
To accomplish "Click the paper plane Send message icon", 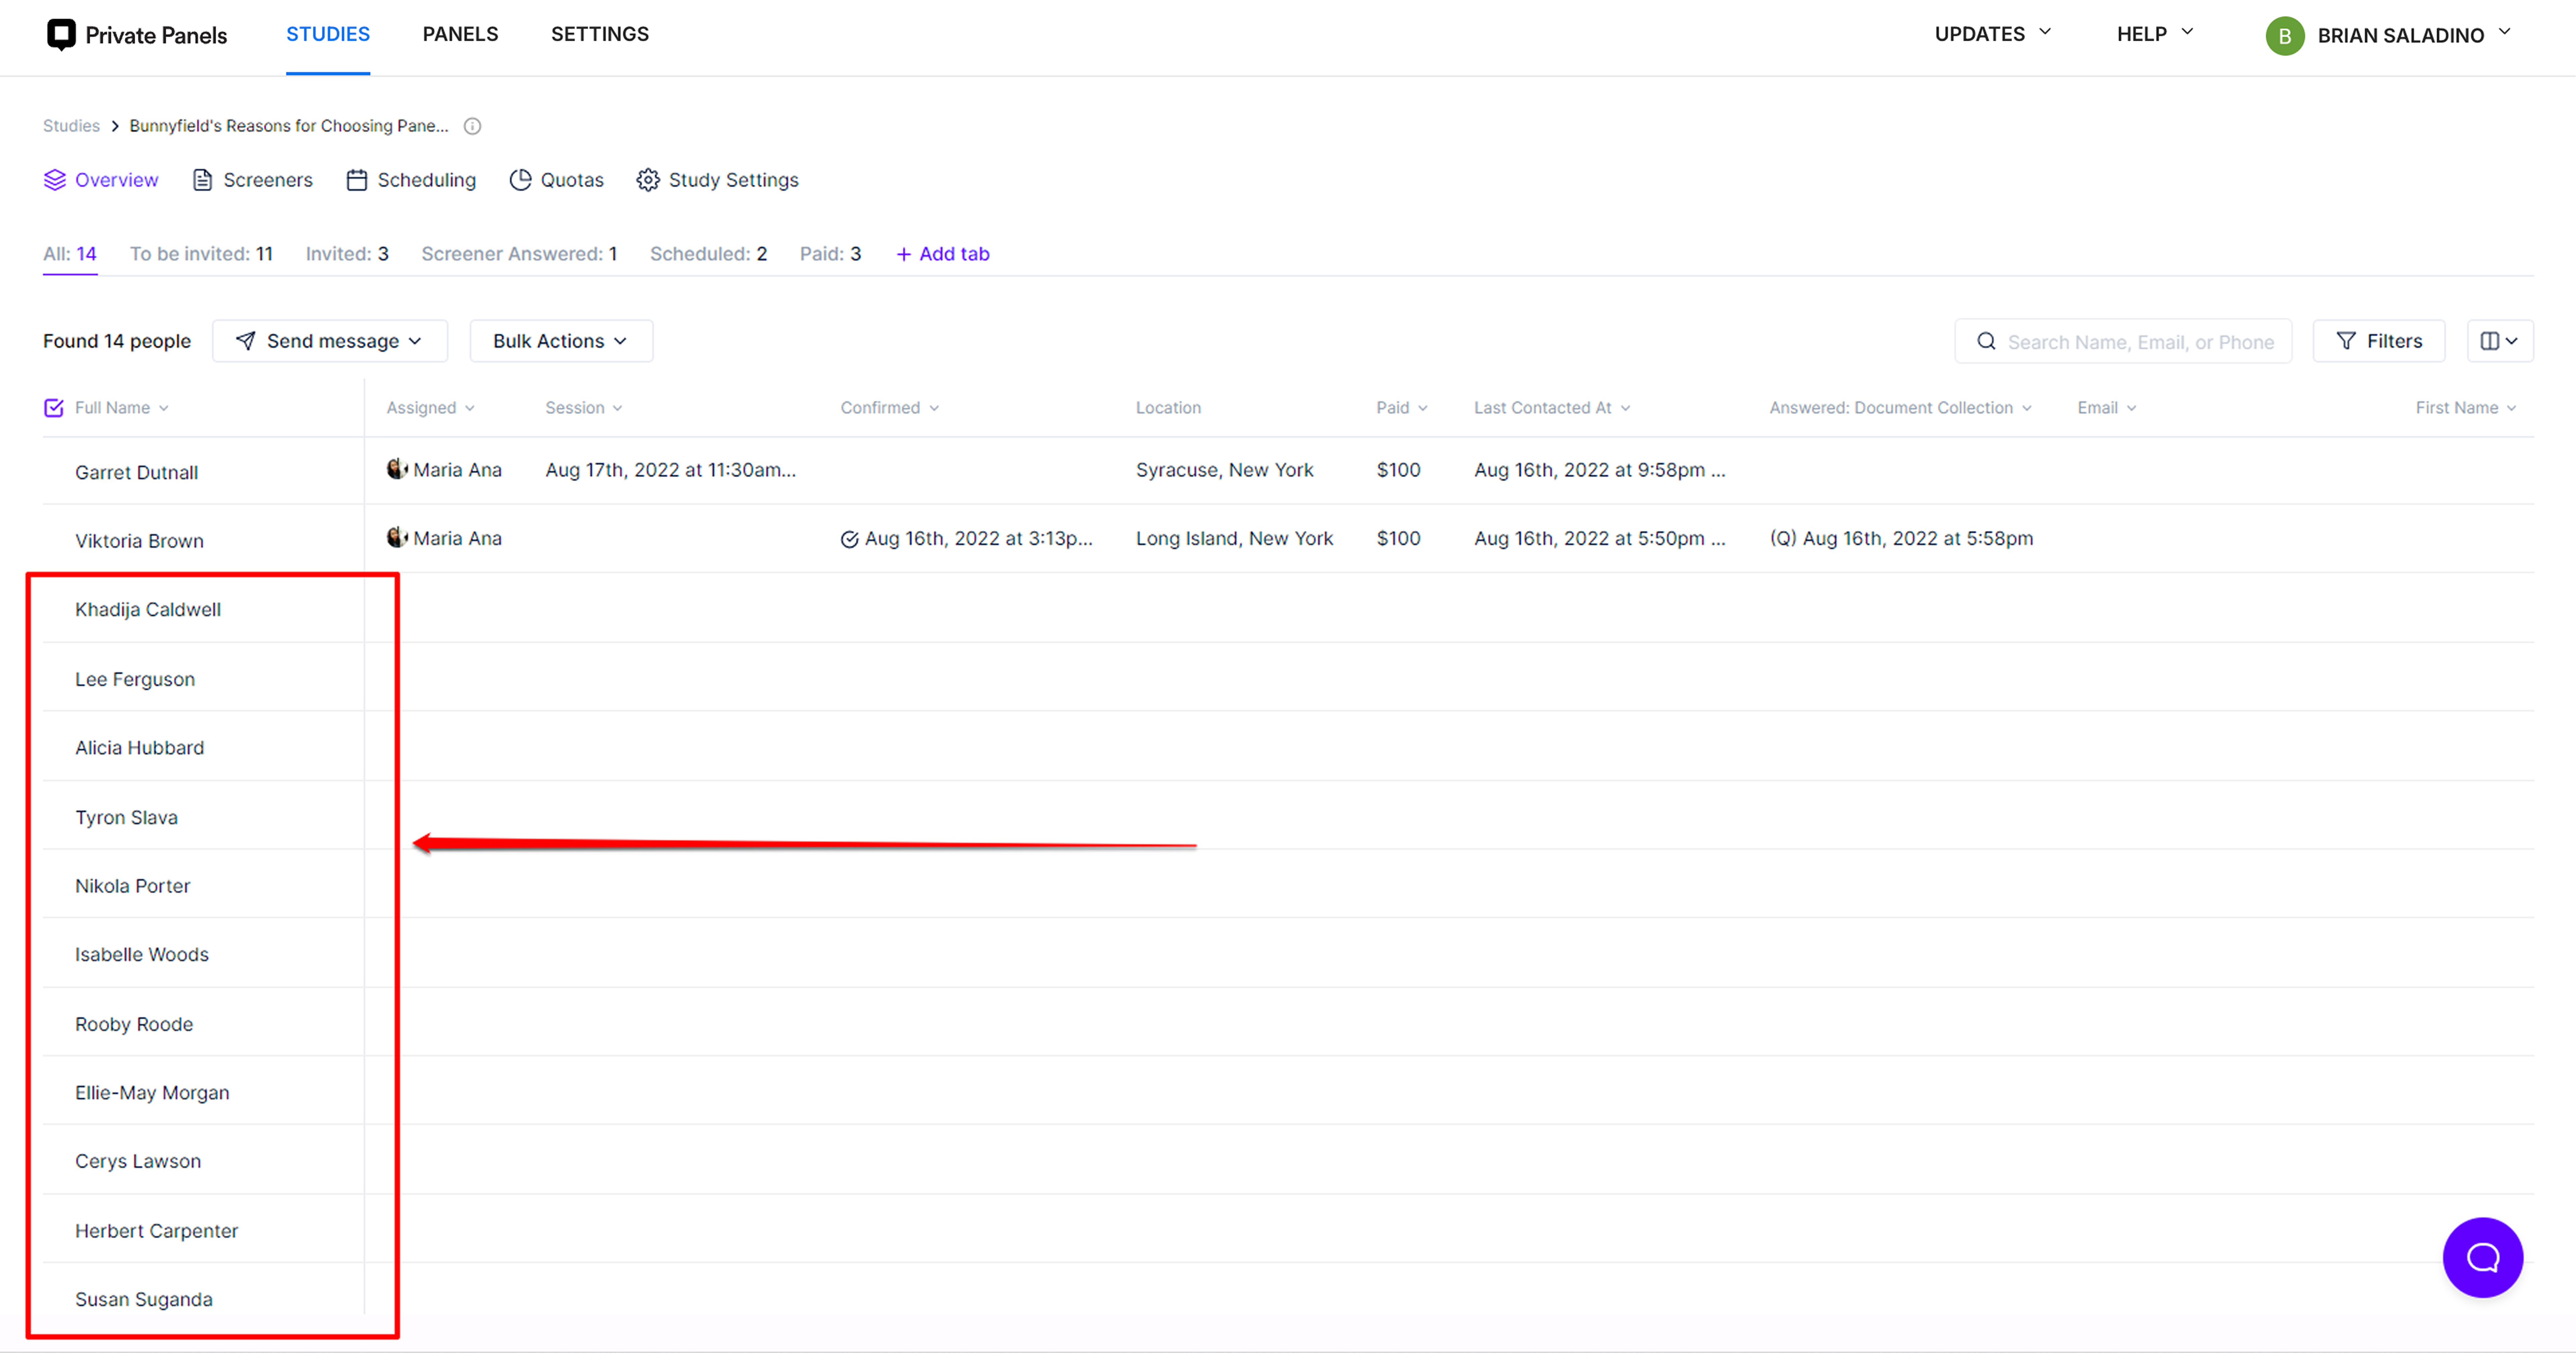I will click(246, 341).
